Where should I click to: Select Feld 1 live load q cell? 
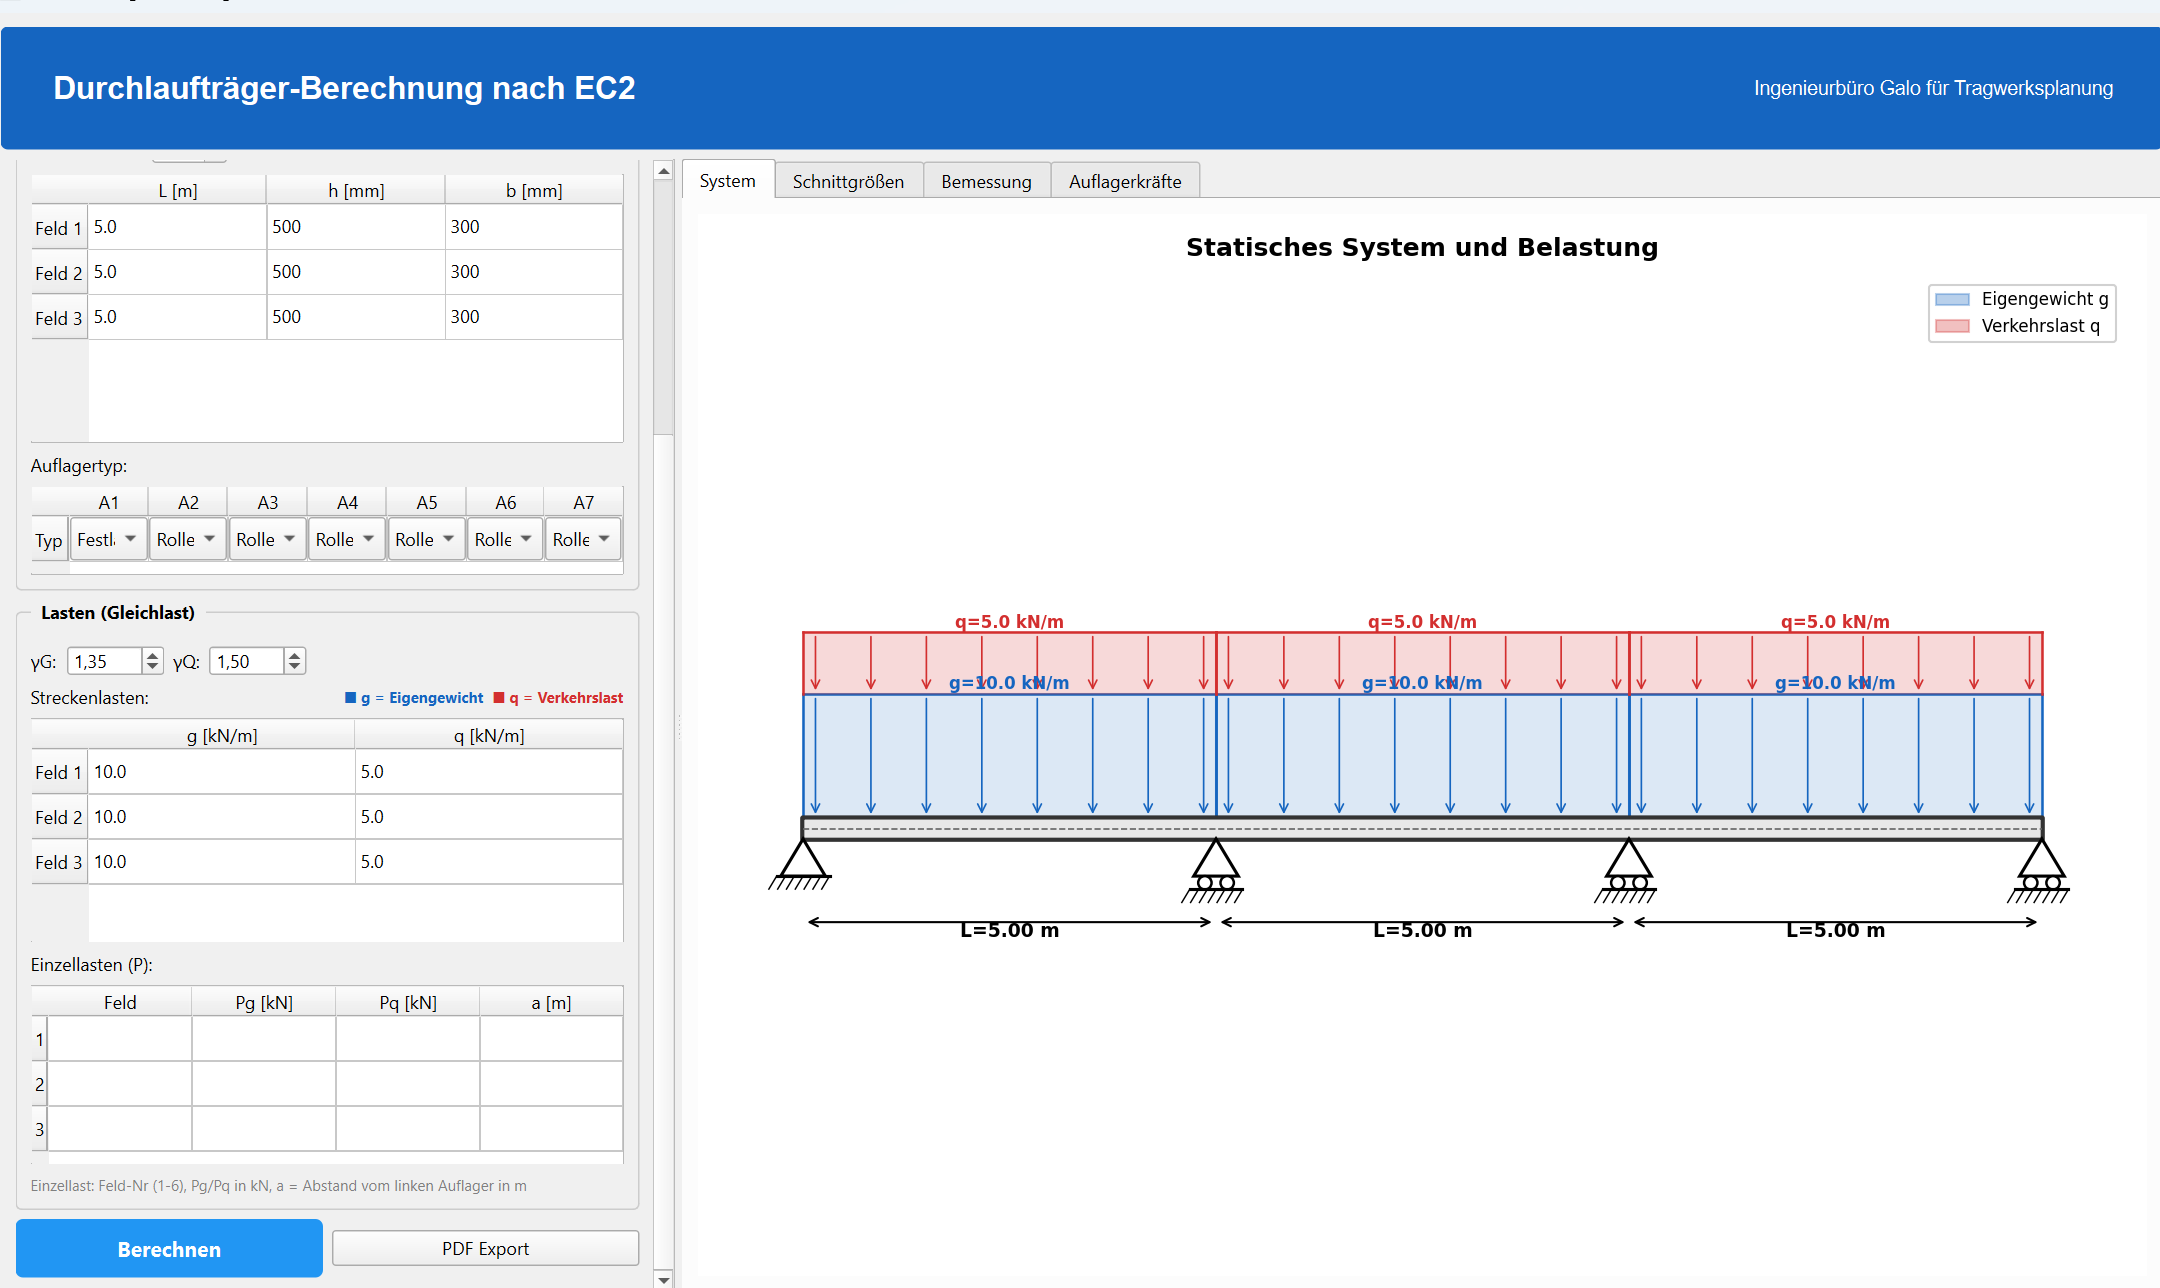(489, 772)
